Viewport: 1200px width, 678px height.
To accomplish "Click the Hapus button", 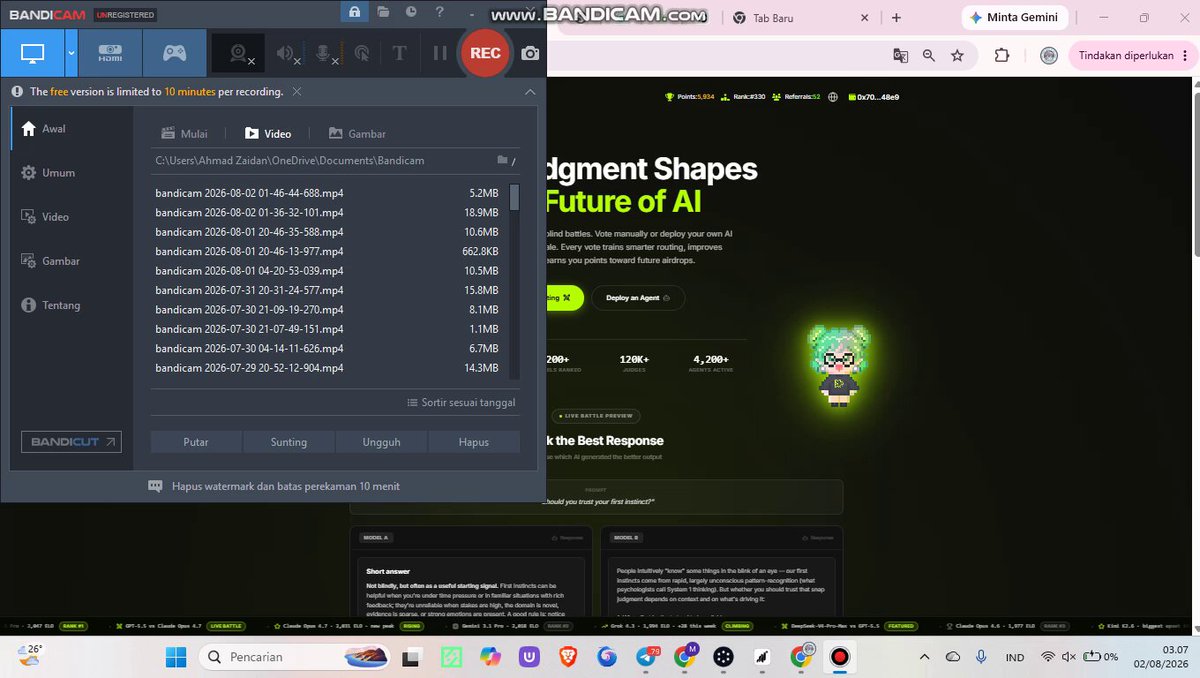I will pyautogui.click(x=474, y=442).
